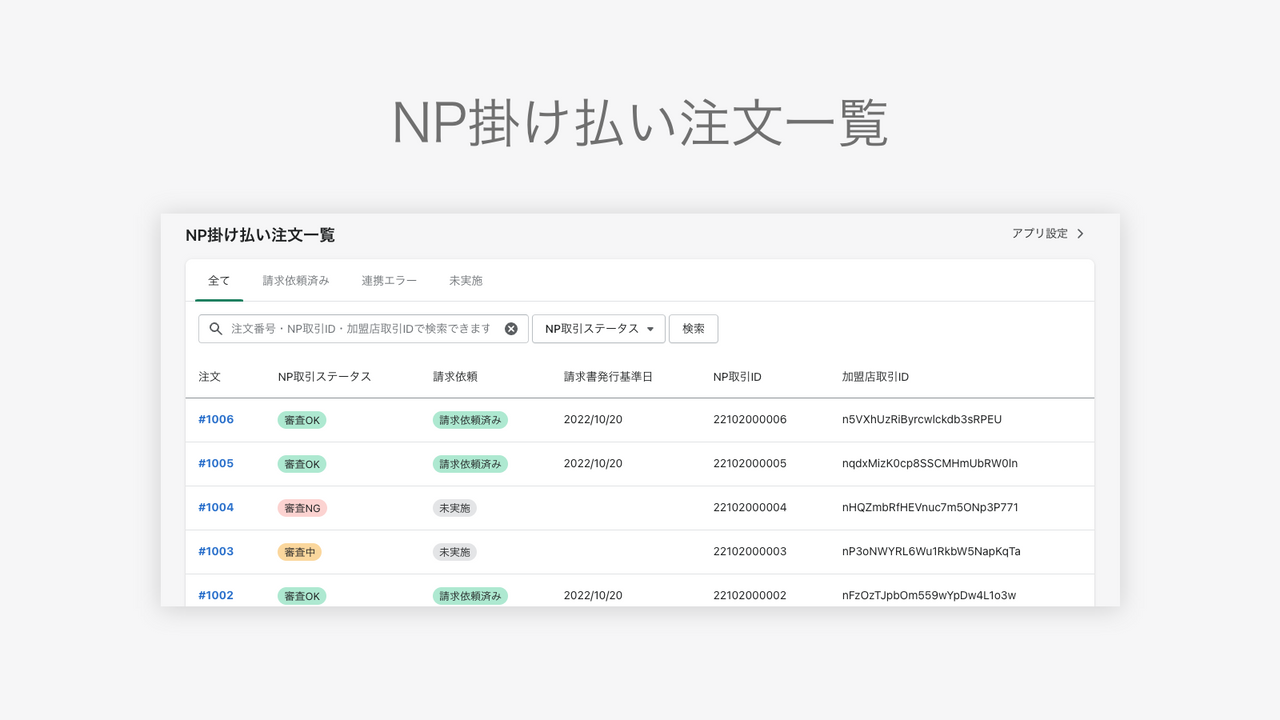
Task: Click the 検索 button
Action: point(693,329)
